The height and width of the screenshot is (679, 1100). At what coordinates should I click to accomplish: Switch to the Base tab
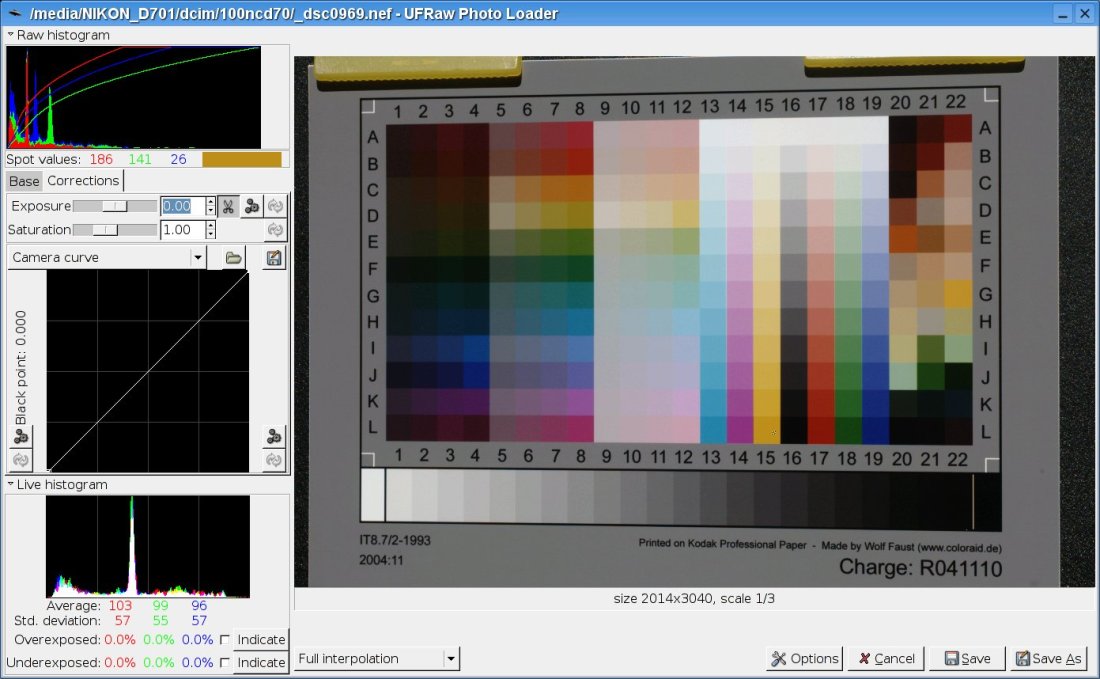24,181
